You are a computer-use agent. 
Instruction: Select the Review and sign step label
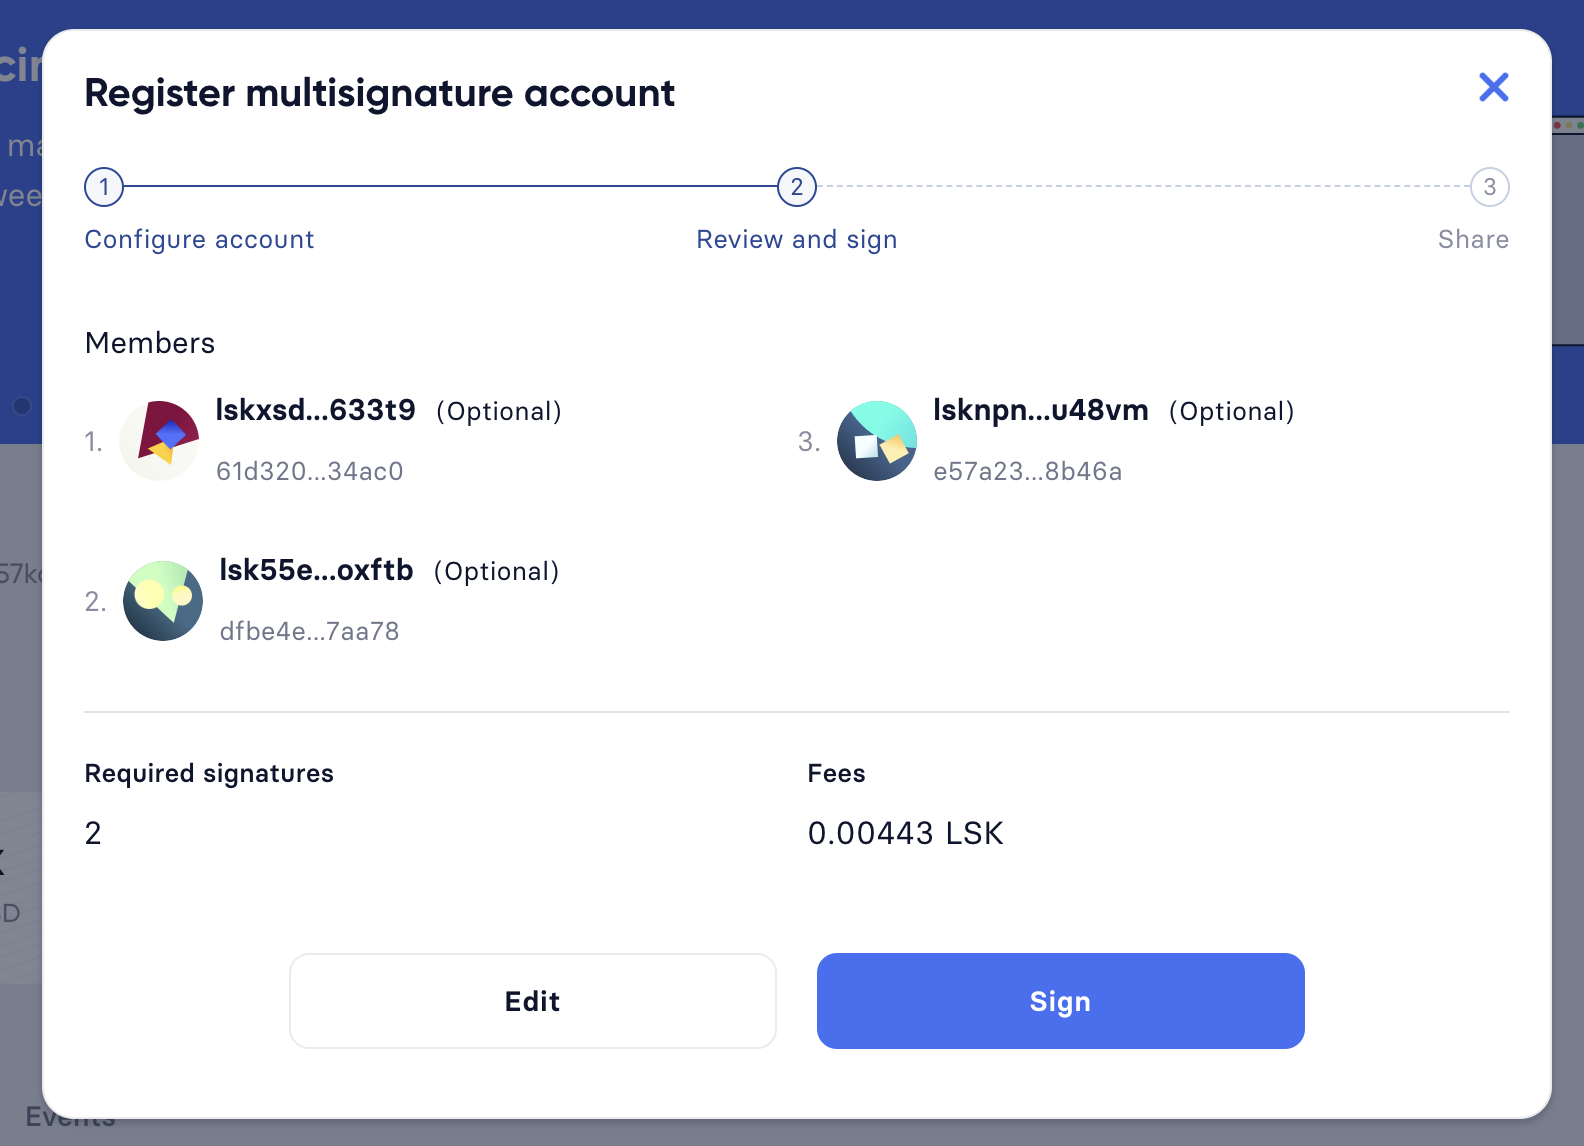[x=797, y=240]
